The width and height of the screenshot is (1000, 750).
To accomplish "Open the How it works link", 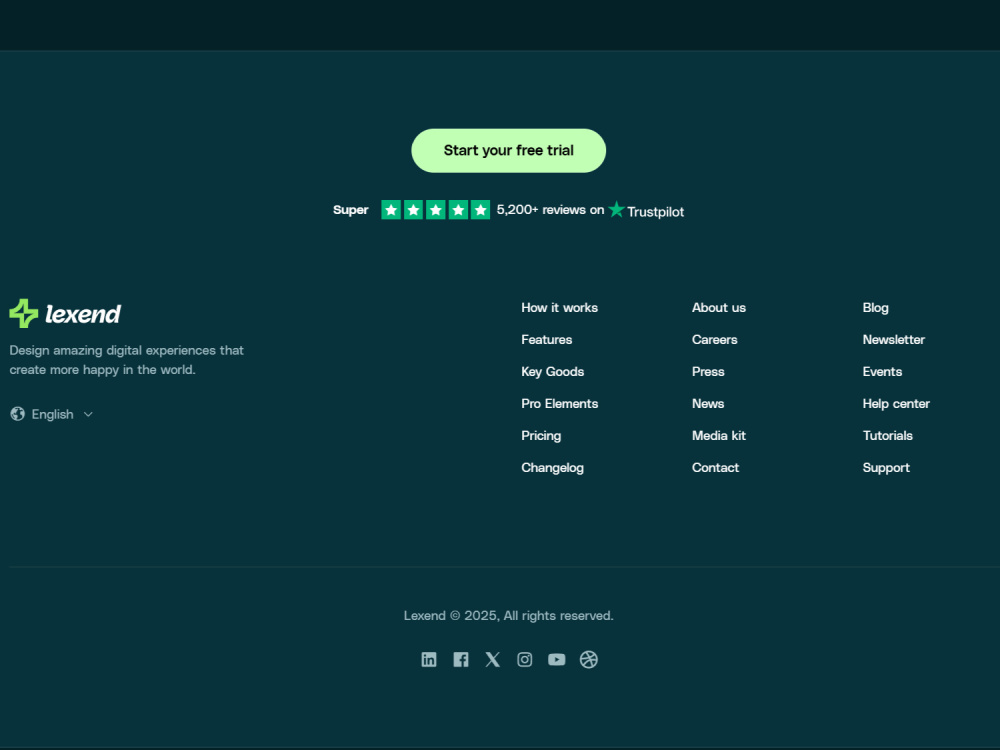I will coord(559,307).
